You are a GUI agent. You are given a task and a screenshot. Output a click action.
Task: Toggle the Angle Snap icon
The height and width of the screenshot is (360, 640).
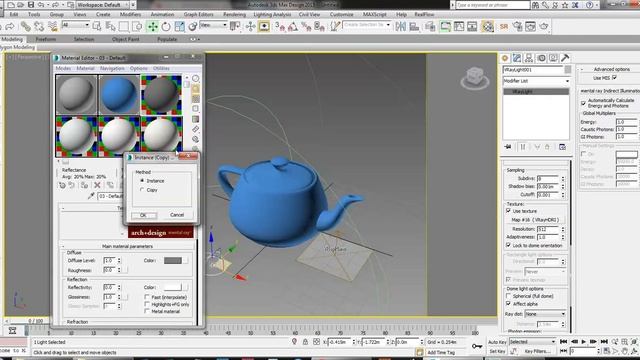click(x=293, y=27)
